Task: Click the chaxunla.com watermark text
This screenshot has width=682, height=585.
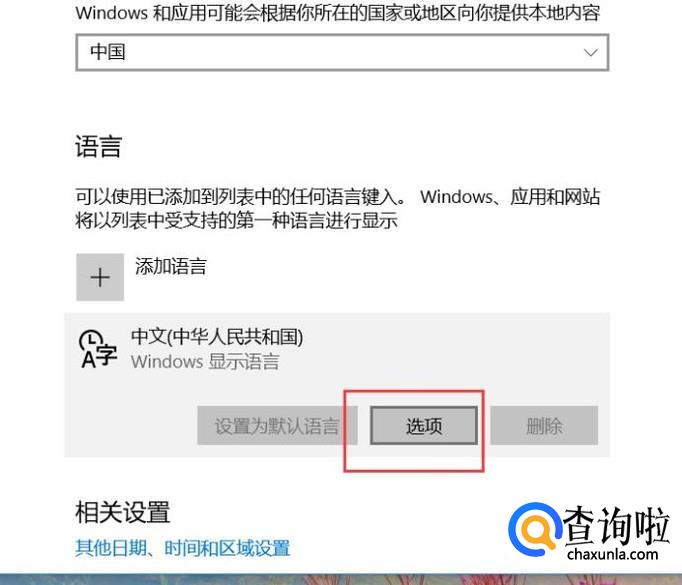Action: [x=612, y=554]
